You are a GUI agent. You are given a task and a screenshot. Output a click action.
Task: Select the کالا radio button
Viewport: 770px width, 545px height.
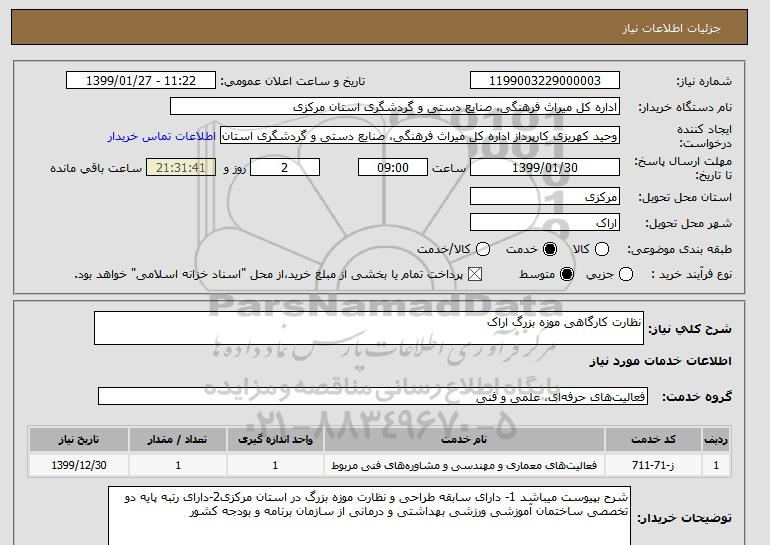602,249
